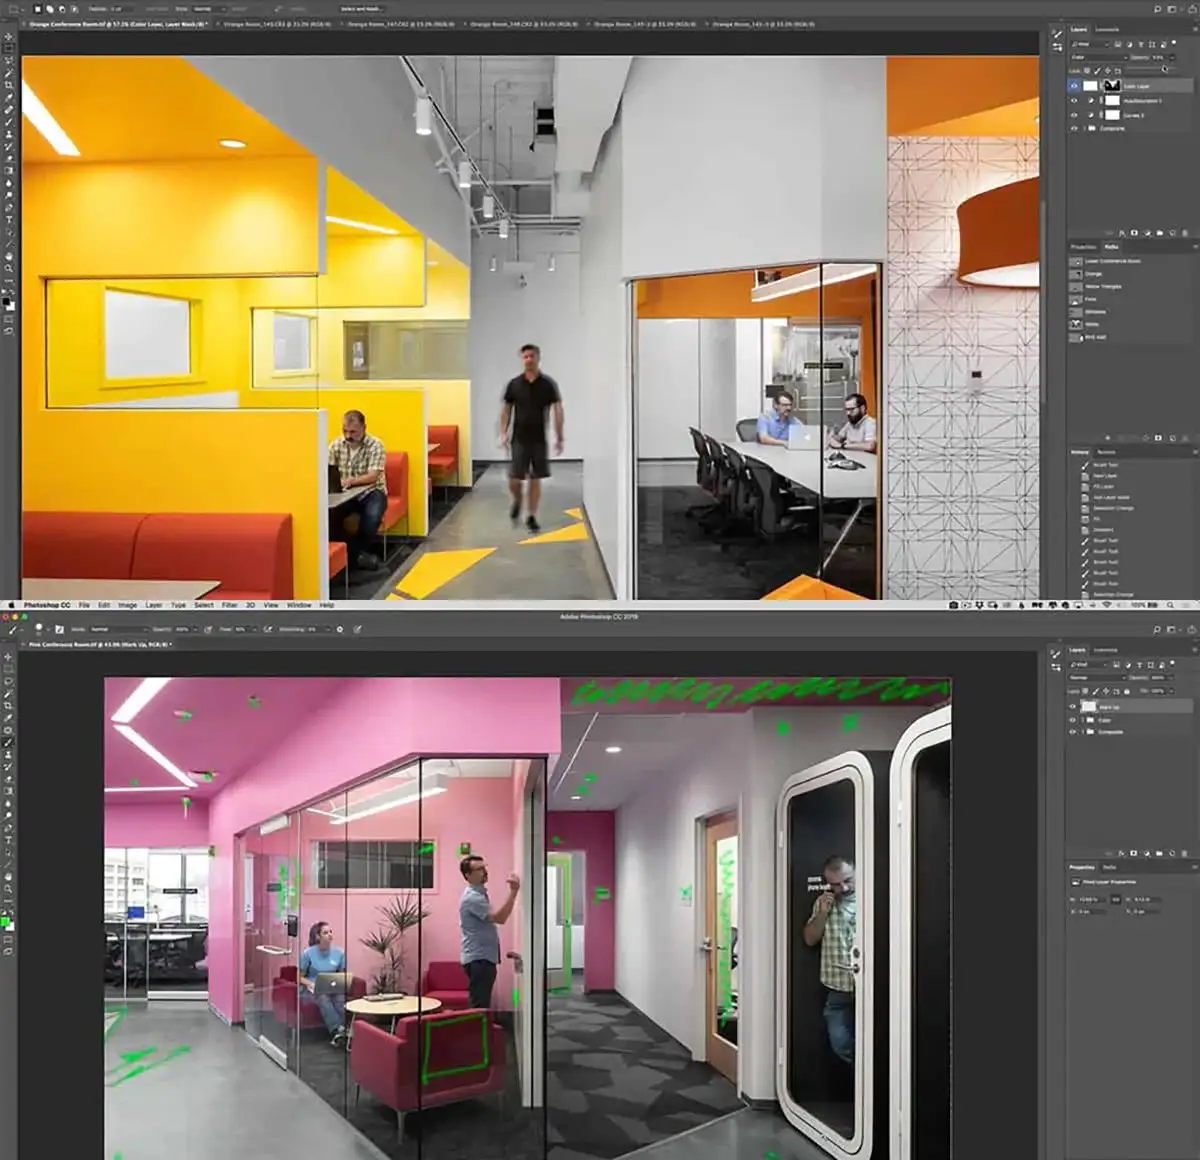Hide the Curves layer in upper Layers panel

coord(1075,115)
